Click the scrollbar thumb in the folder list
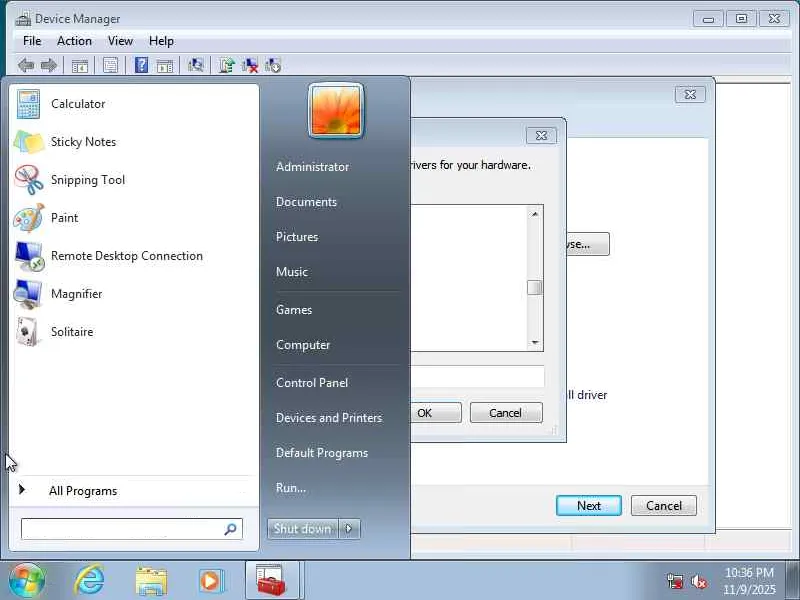Image resolution: width=800 pixels, height=600 pixels. 535,287
